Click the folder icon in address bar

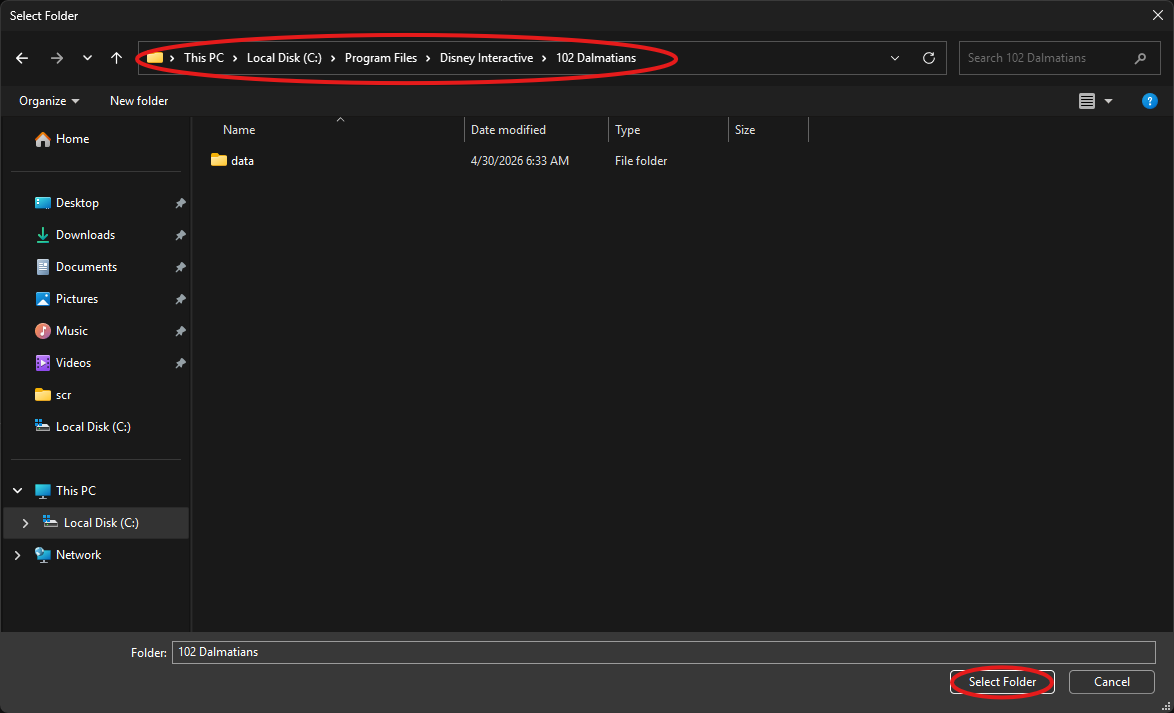tap(155, 58)
